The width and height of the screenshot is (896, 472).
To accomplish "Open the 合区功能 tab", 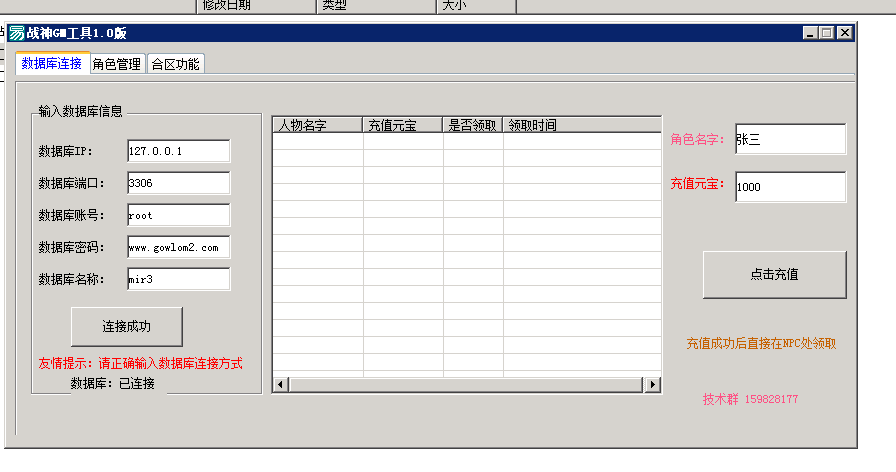I will pyautogui.click(x=176, y=65).
